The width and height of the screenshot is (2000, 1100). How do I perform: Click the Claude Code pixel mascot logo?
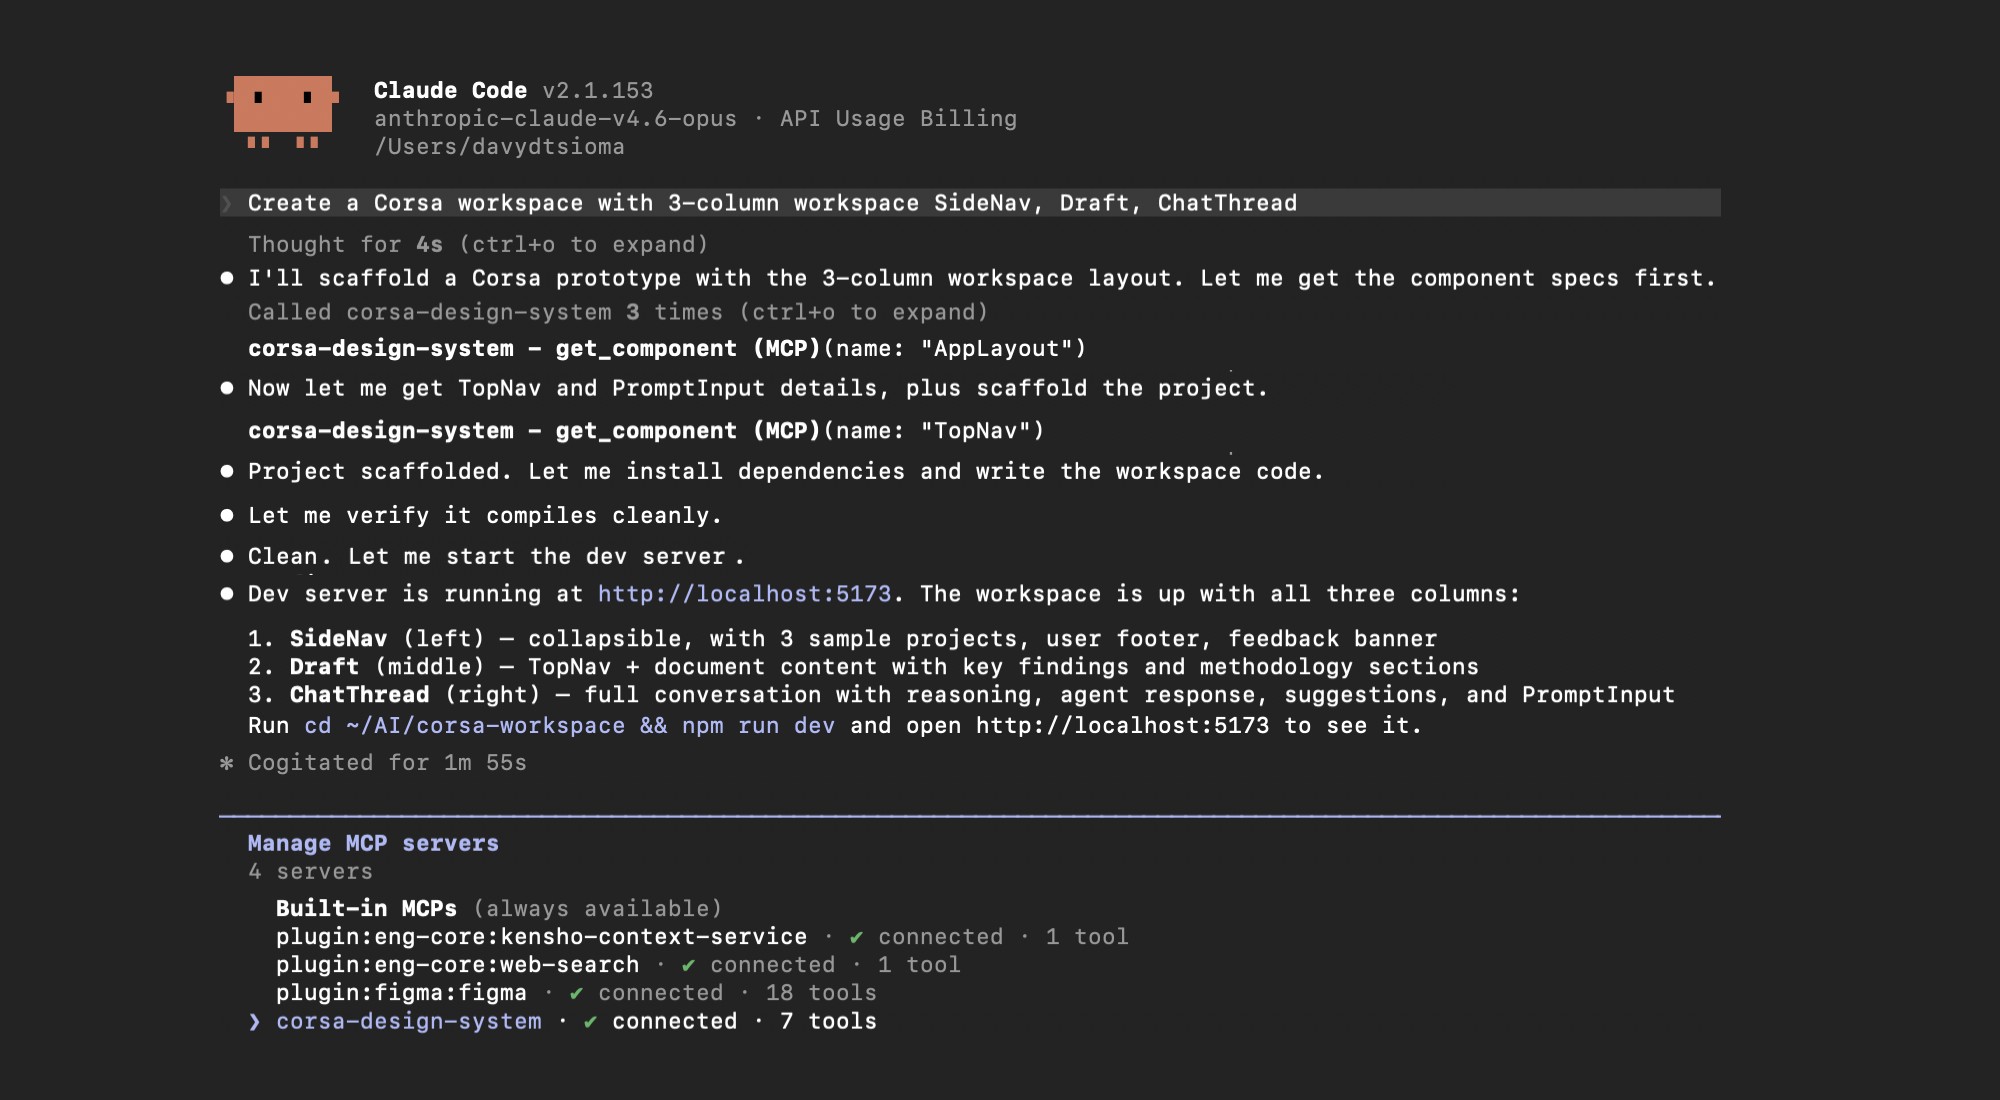click(x=283, y=112)
